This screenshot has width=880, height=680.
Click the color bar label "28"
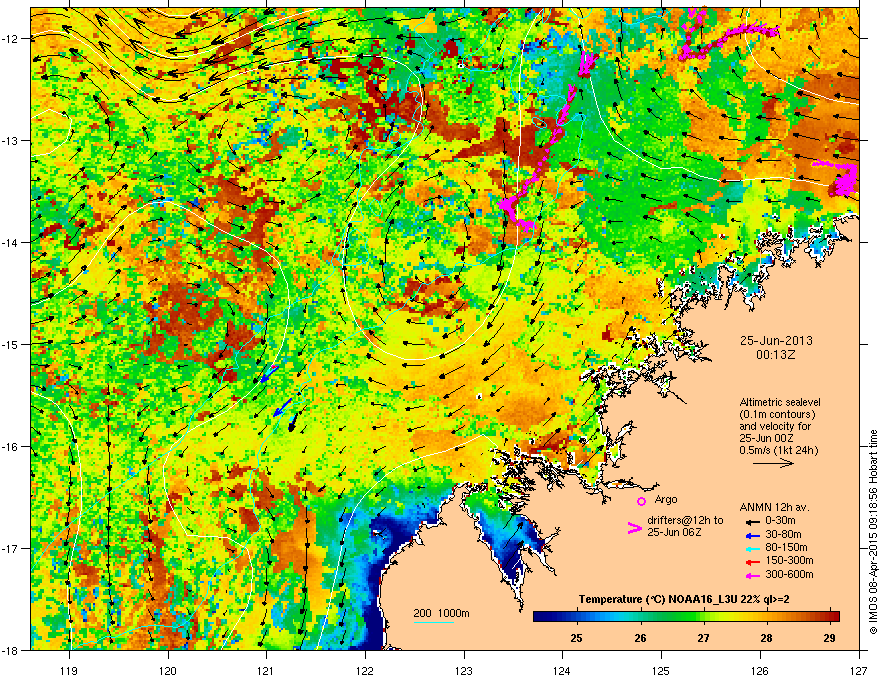tap(767, 638)
